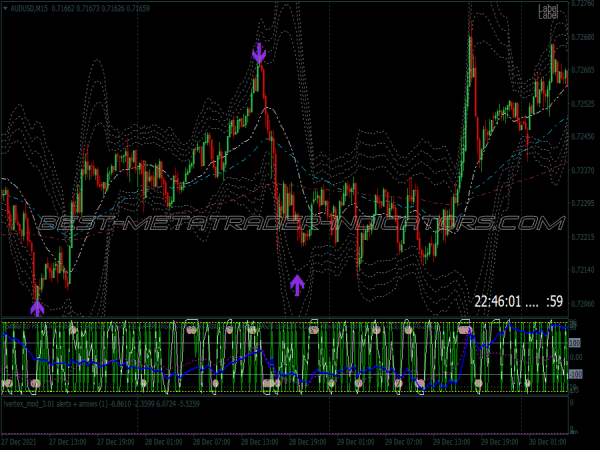Viewport: 600px width, 450px height.
Task: Click the 27 Dec 13:00 time axis label
Action: 68,442
